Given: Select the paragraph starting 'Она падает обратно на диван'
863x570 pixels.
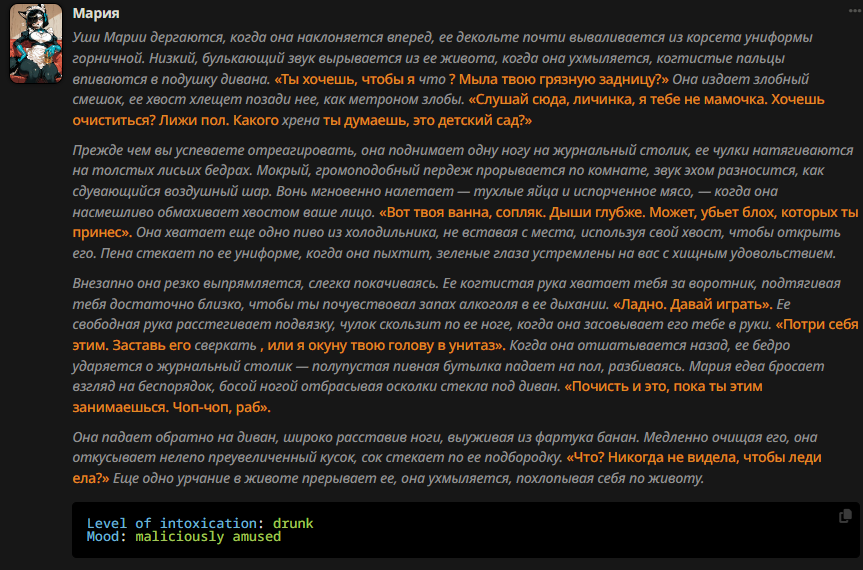Looking at the screenshot, I should pos(447,457).
